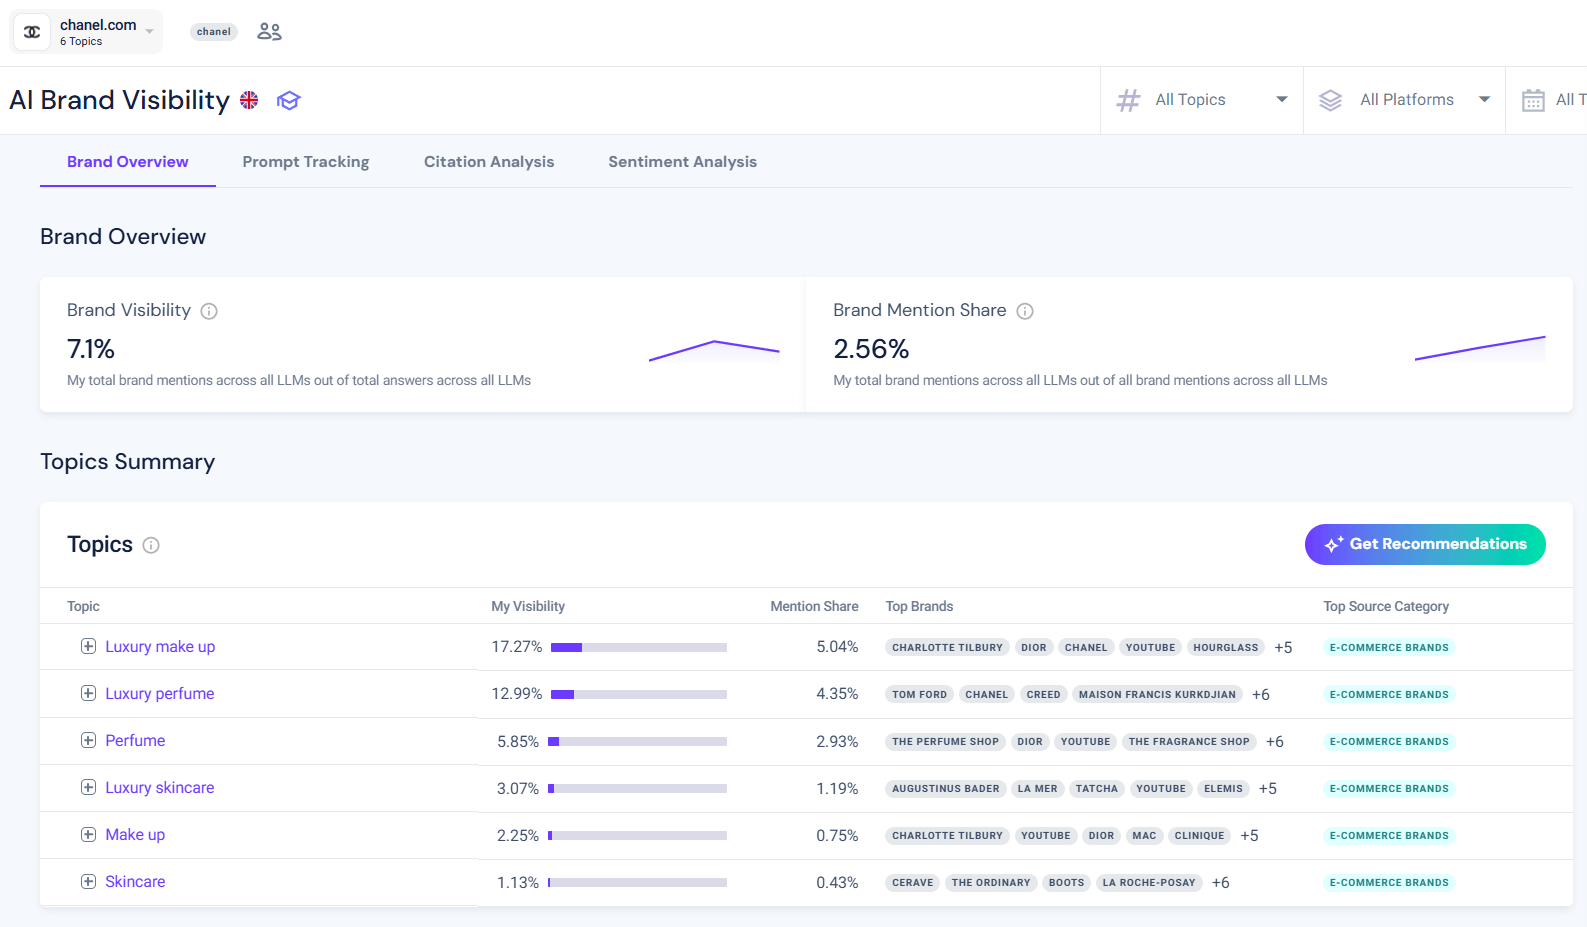Click the Mention Share column header
This screenshot has width=1587, height=927.
point(814,607)
